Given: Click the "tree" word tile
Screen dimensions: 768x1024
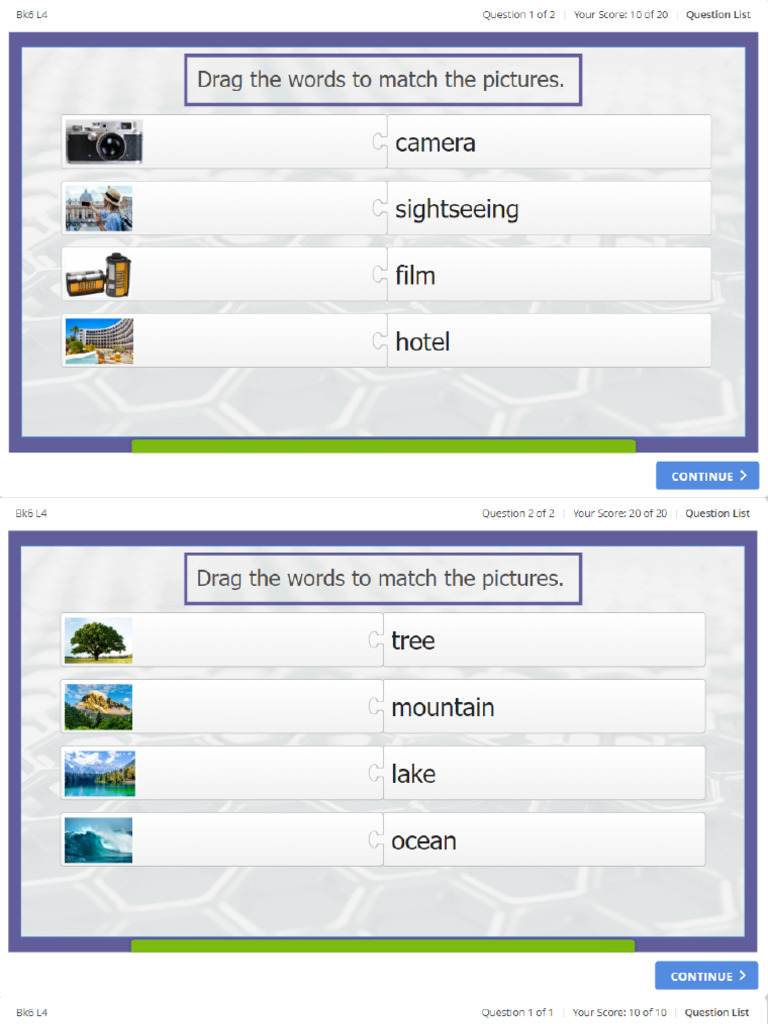Looking at the screenshot, I should point(544,640).
